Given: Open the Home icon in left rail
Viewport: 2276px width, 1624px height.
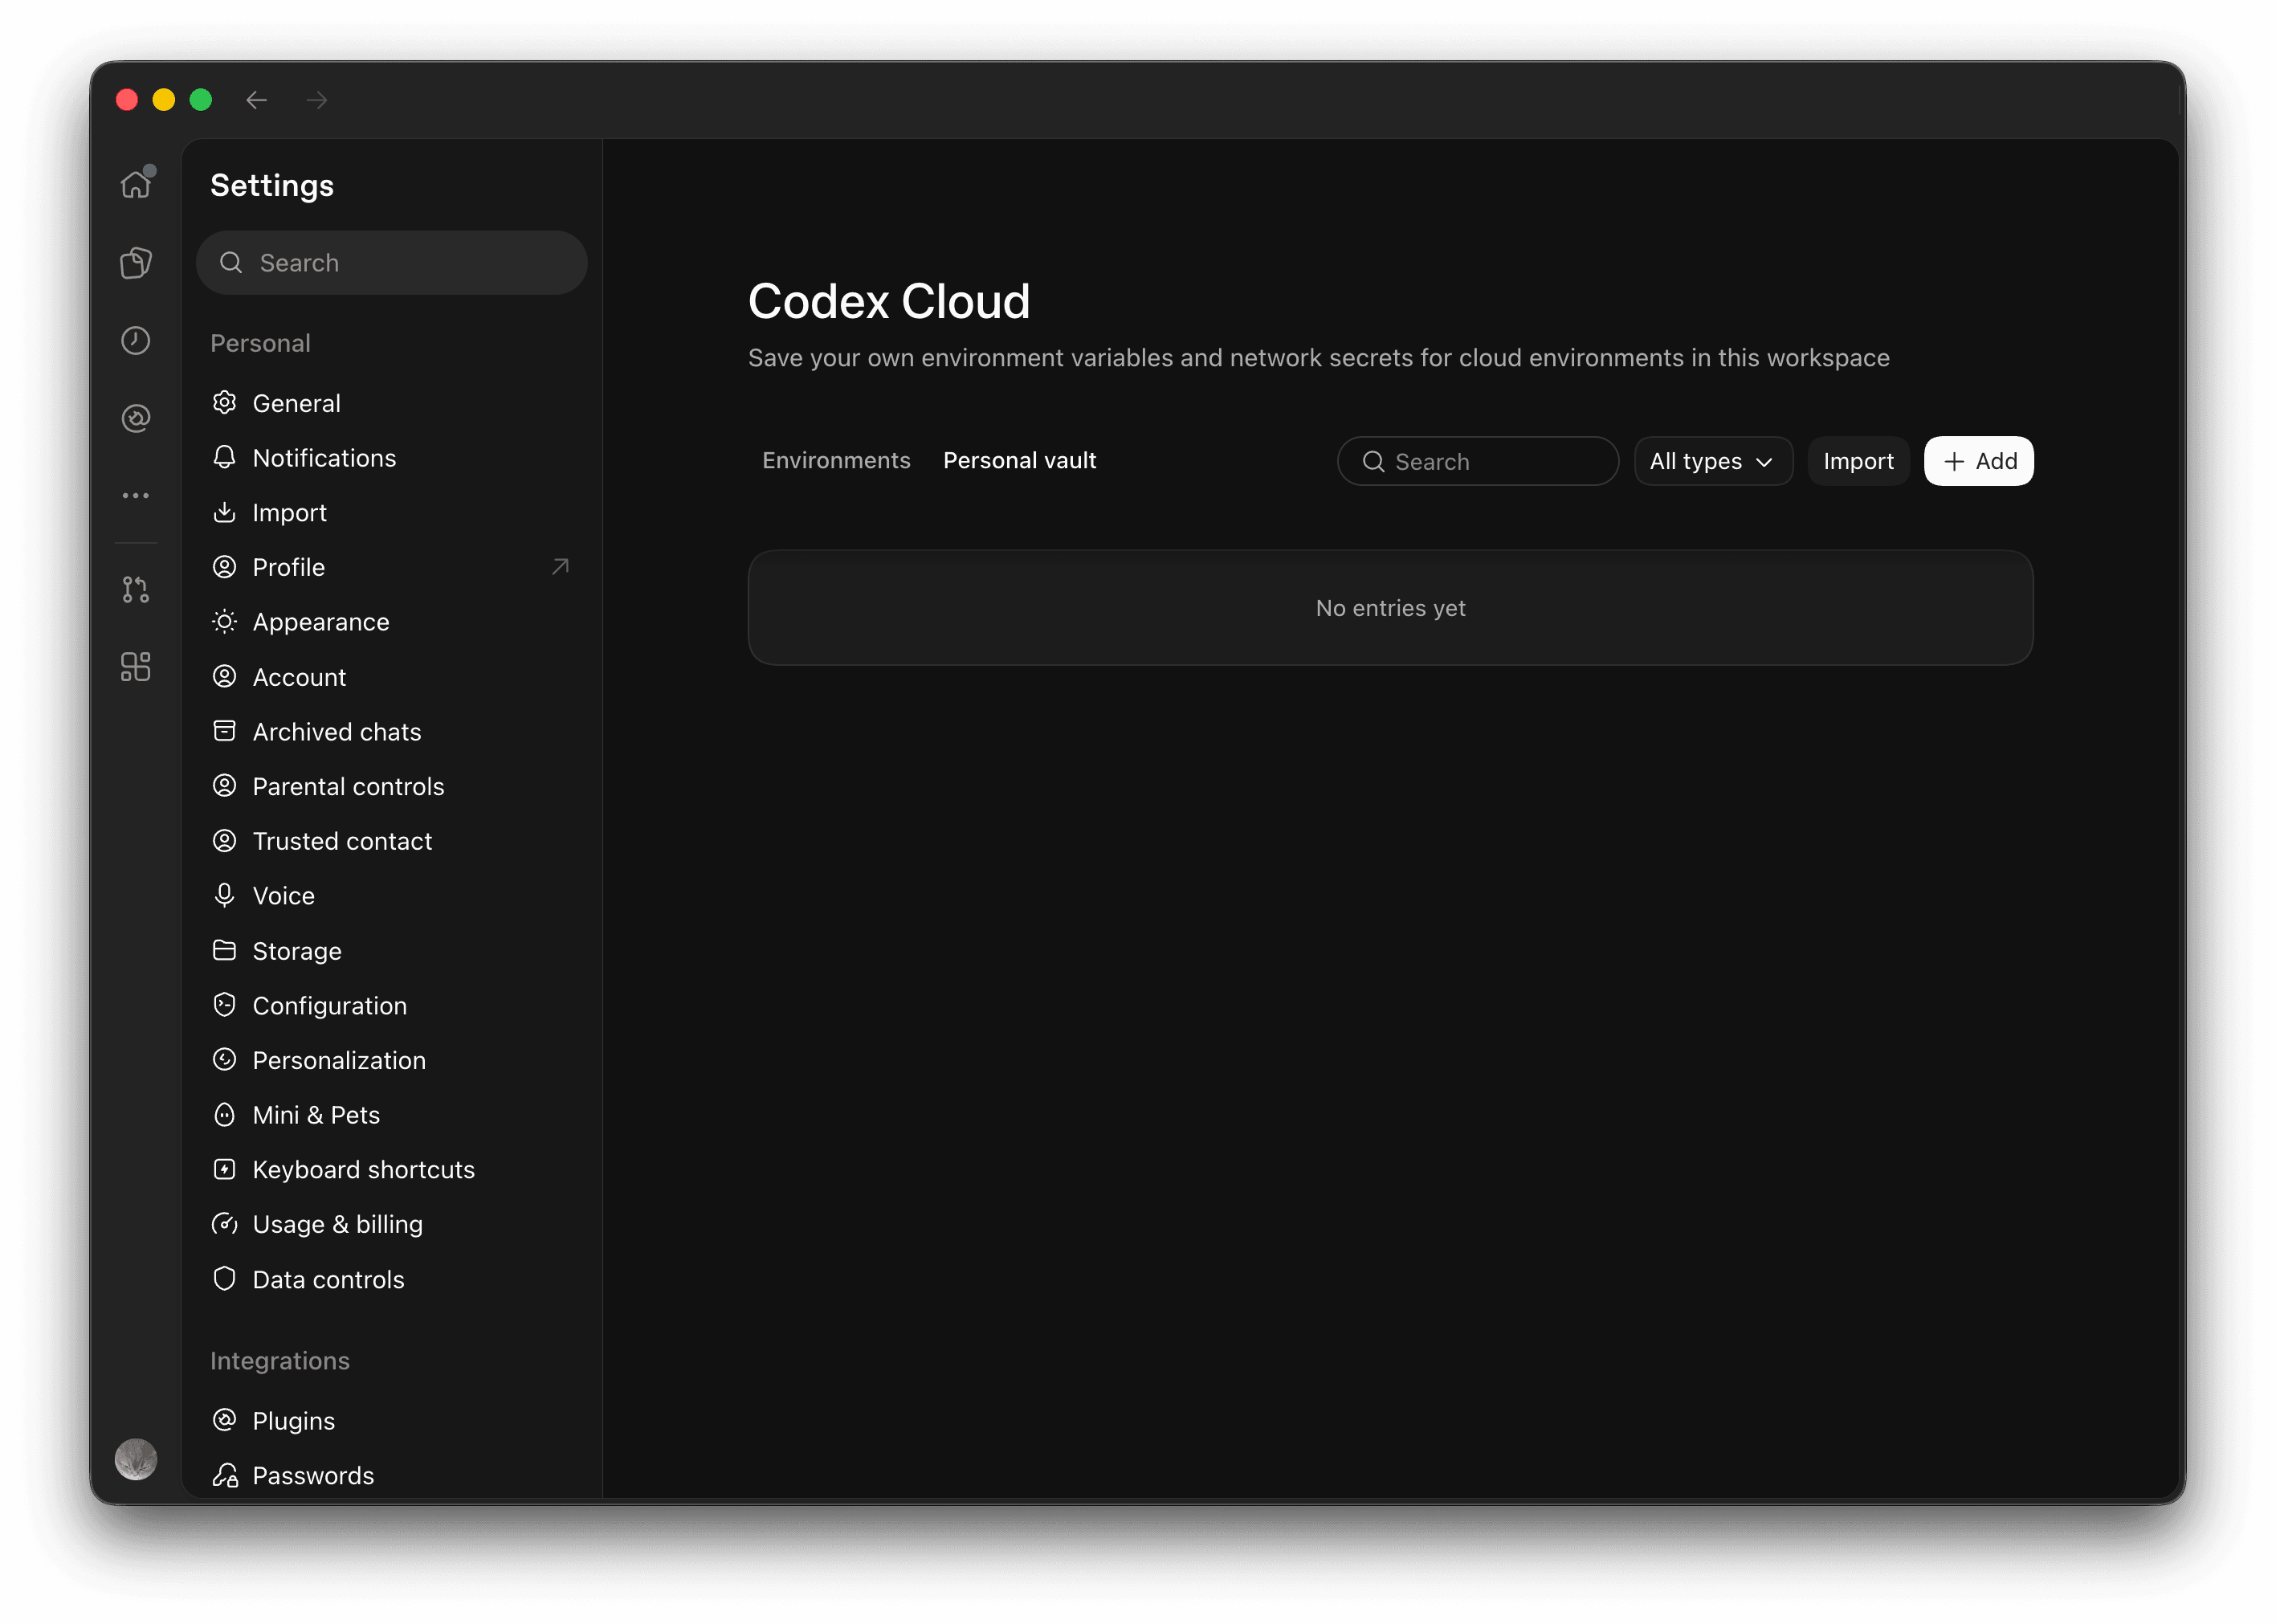Looking at the screenshot, I should coord(136,184).
